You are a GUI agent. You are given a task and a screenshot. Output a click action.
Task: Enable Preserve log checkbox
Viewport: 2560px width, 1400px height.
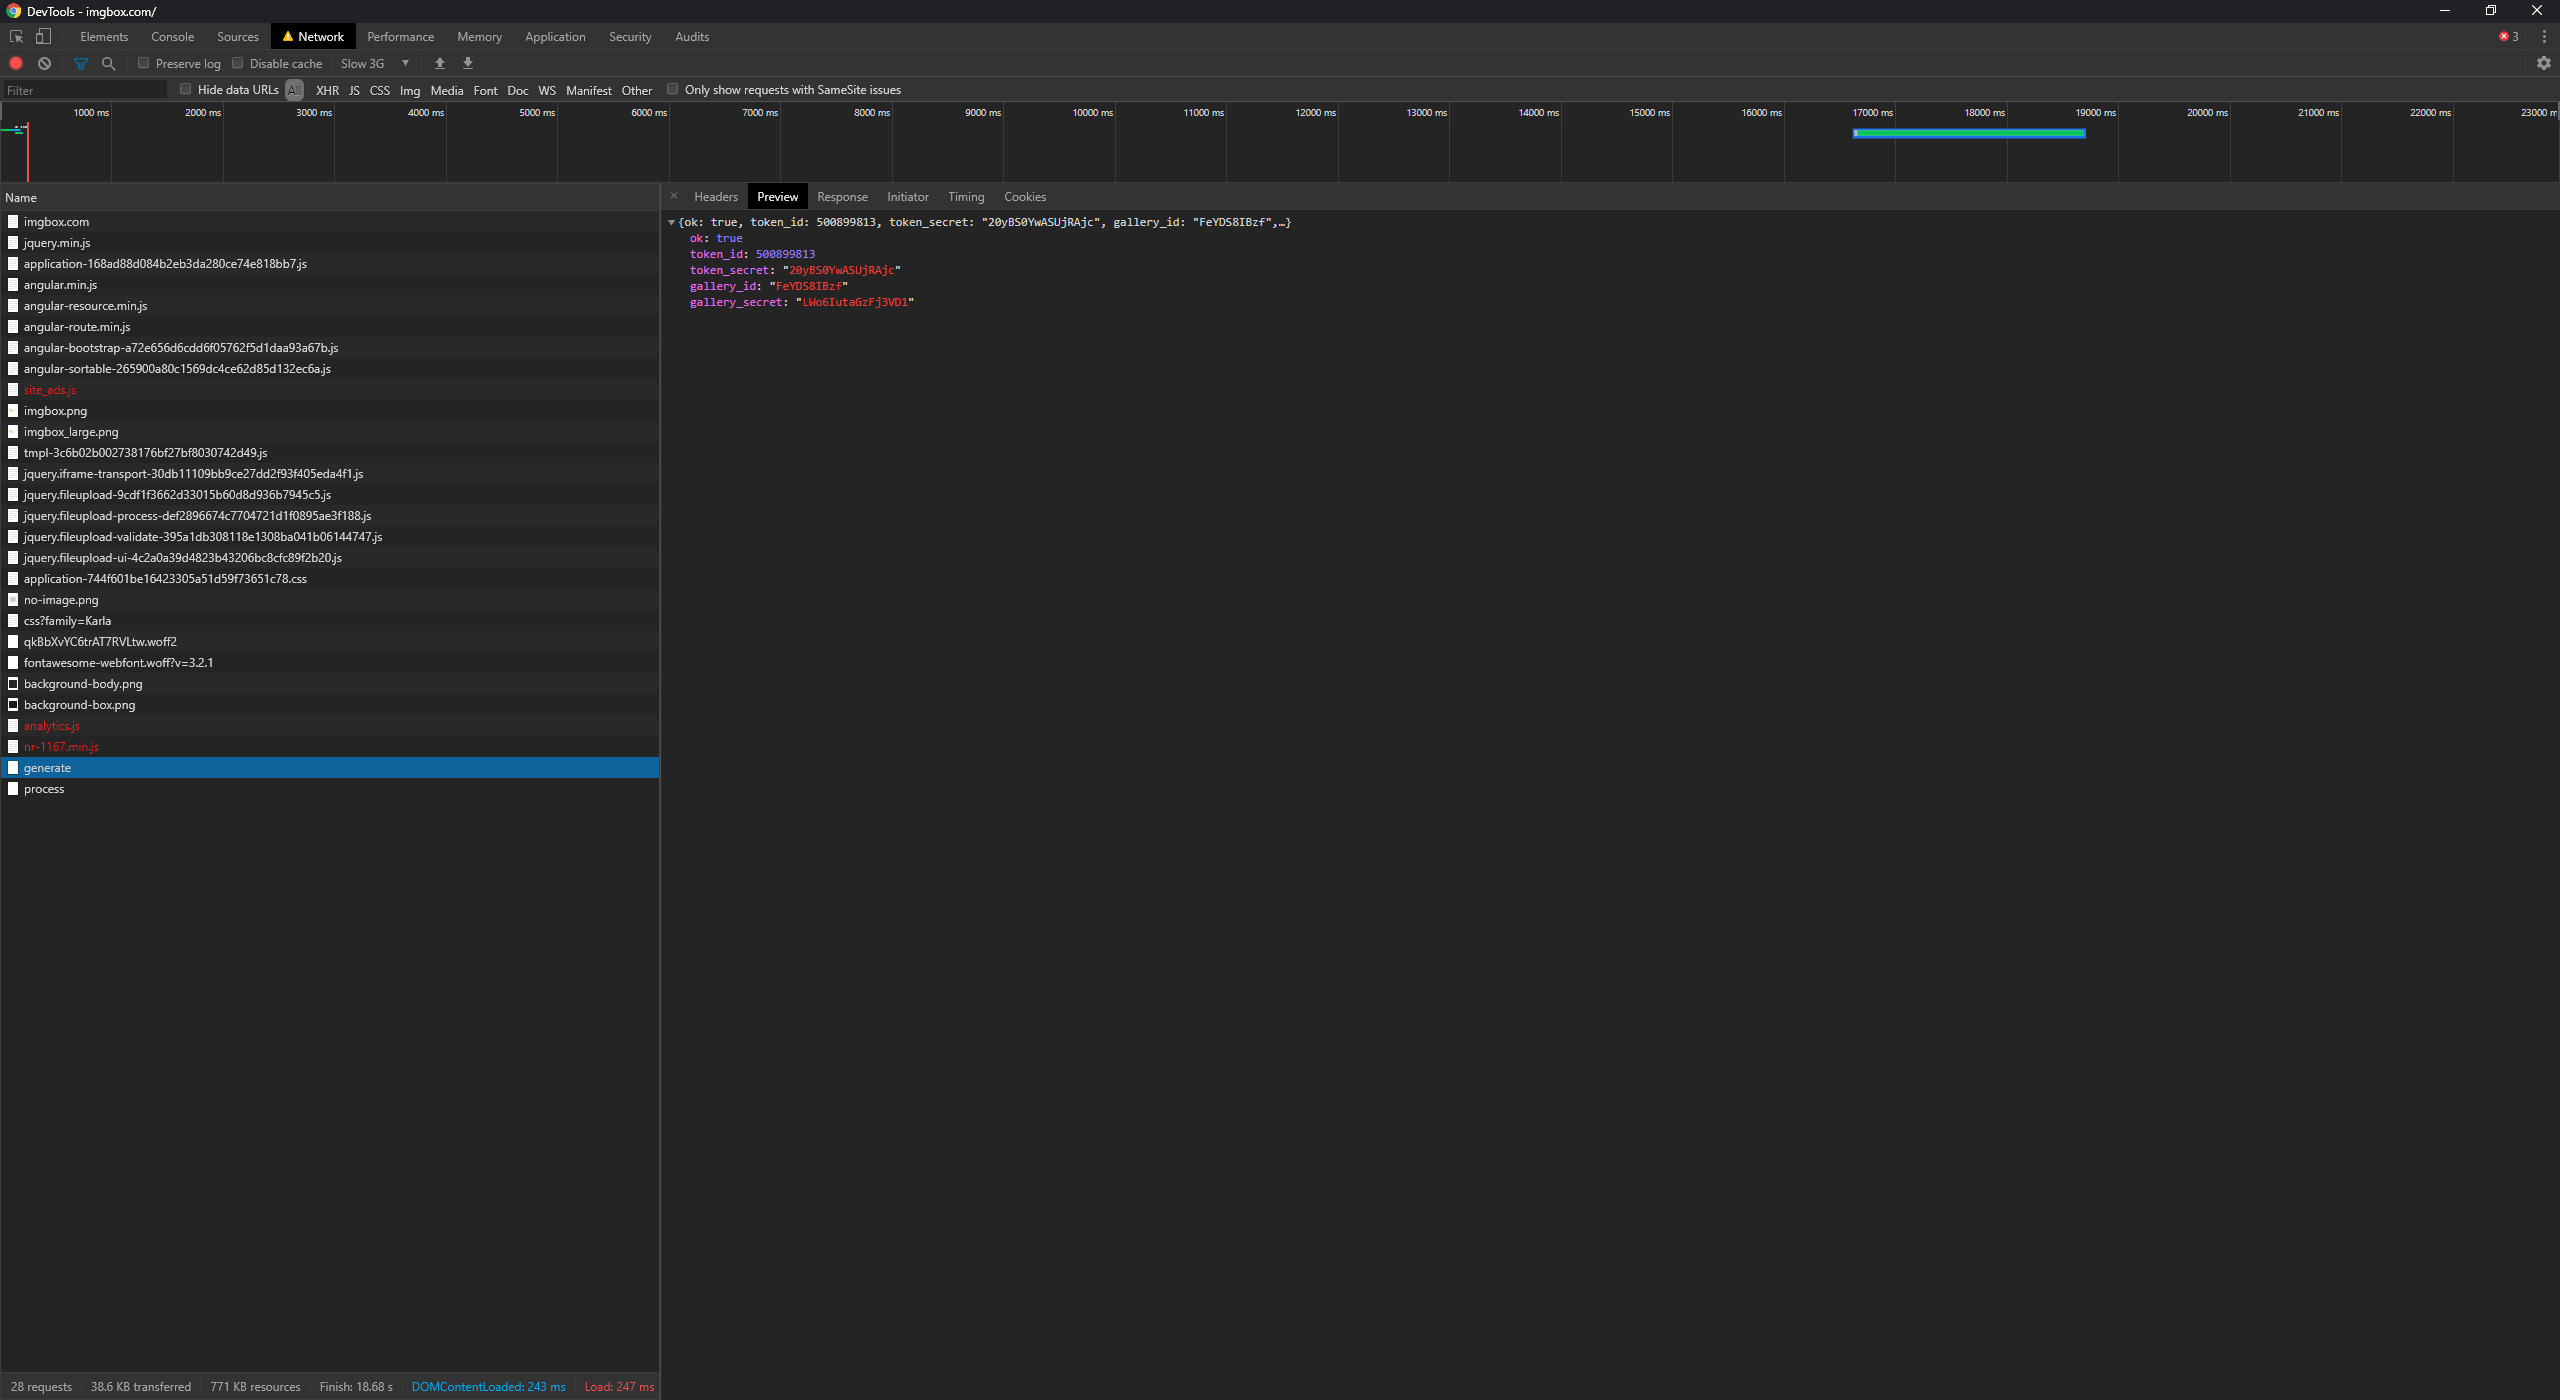click(144, 63)
